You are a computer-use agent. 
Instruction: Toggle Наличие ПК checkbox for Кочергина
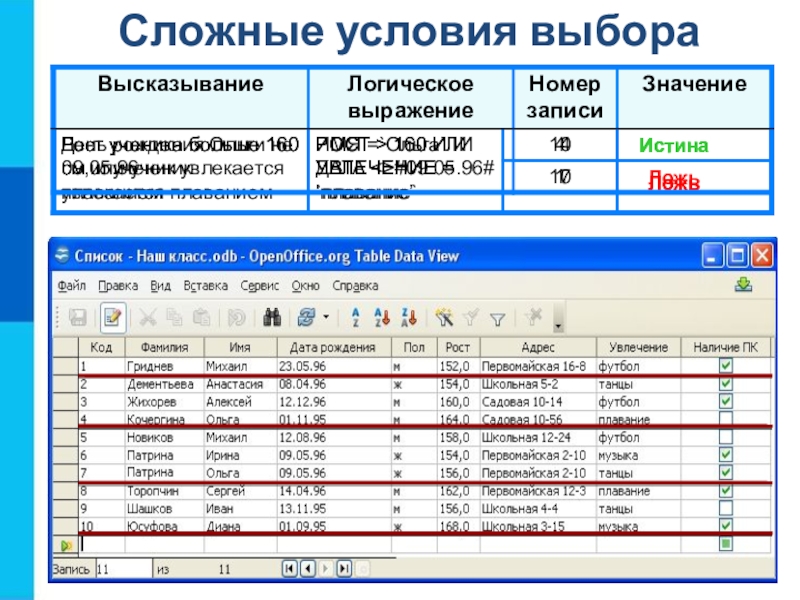tap(726, 419)
